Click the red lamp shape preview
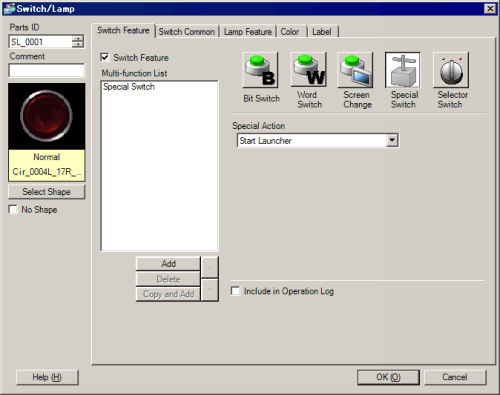500x395 pixels. click(x=47, y=116)
